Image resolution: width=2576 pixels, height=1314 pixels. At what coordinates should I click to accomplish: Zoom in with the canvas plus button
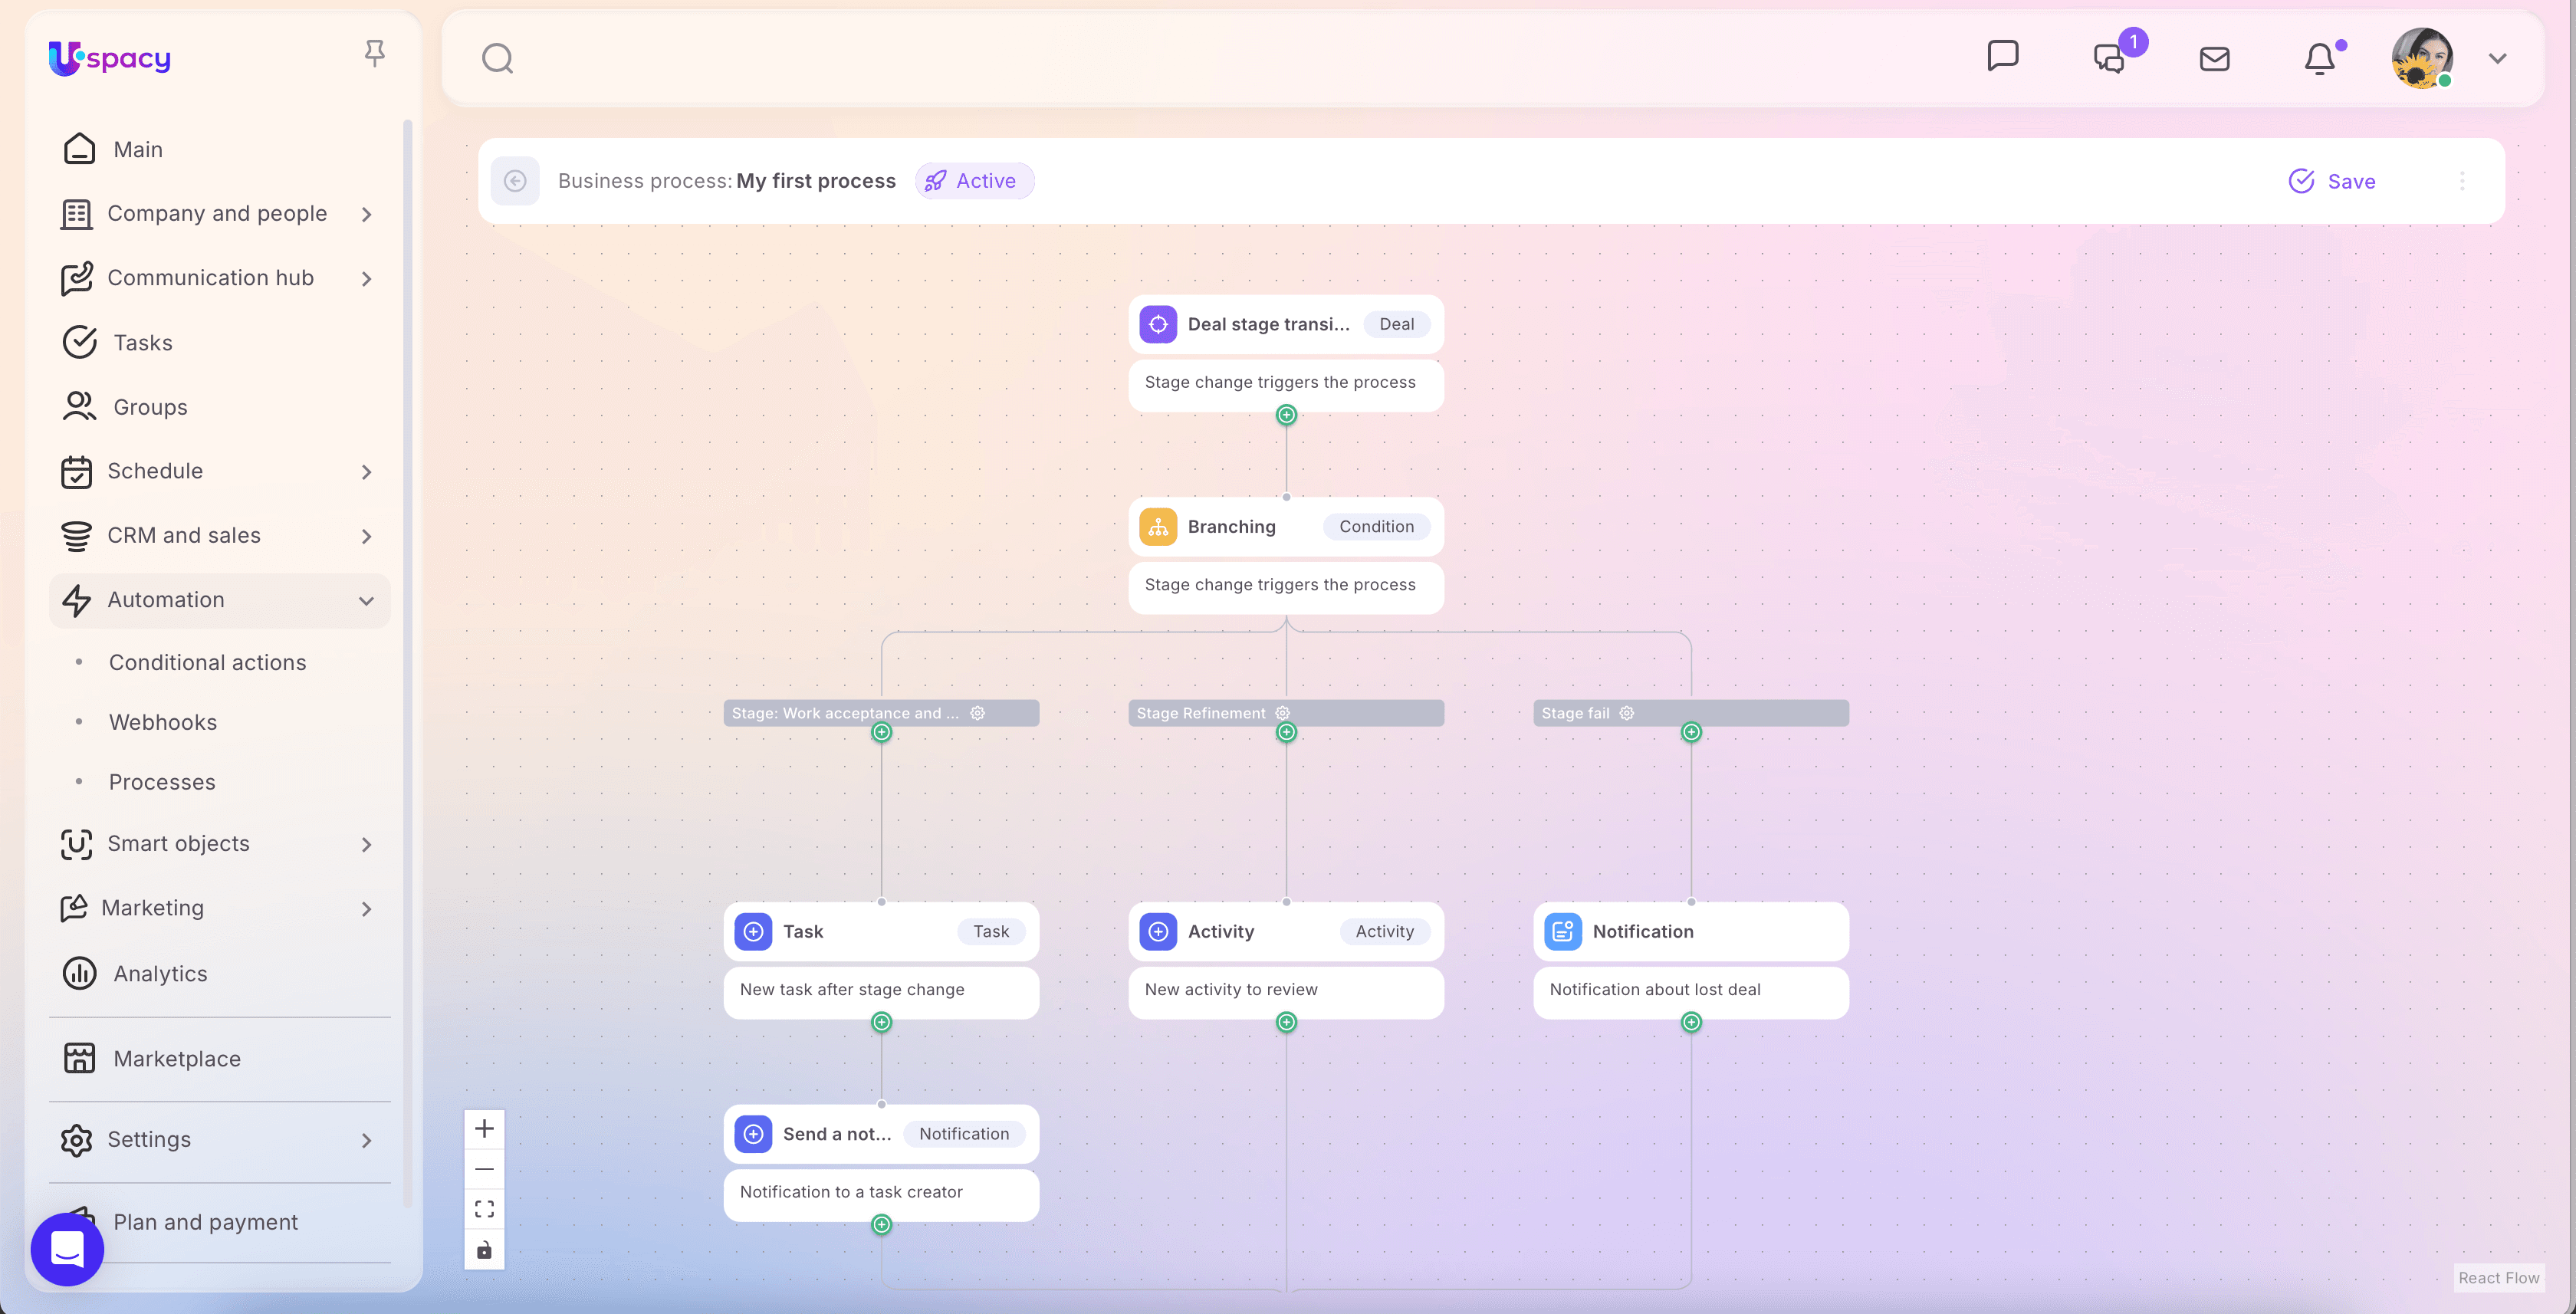pyautogui.click(x=484, y=1129)
